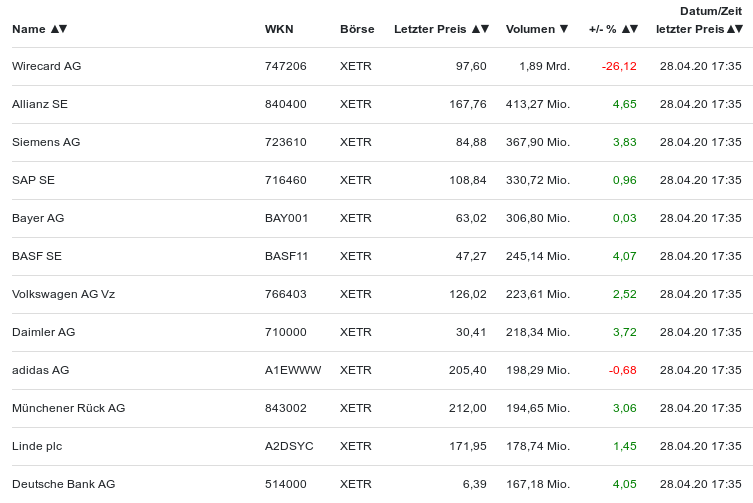Click the BASF SE name
Image resolution: width=753 pixels, height=503 pixels.
pos(37,256)
